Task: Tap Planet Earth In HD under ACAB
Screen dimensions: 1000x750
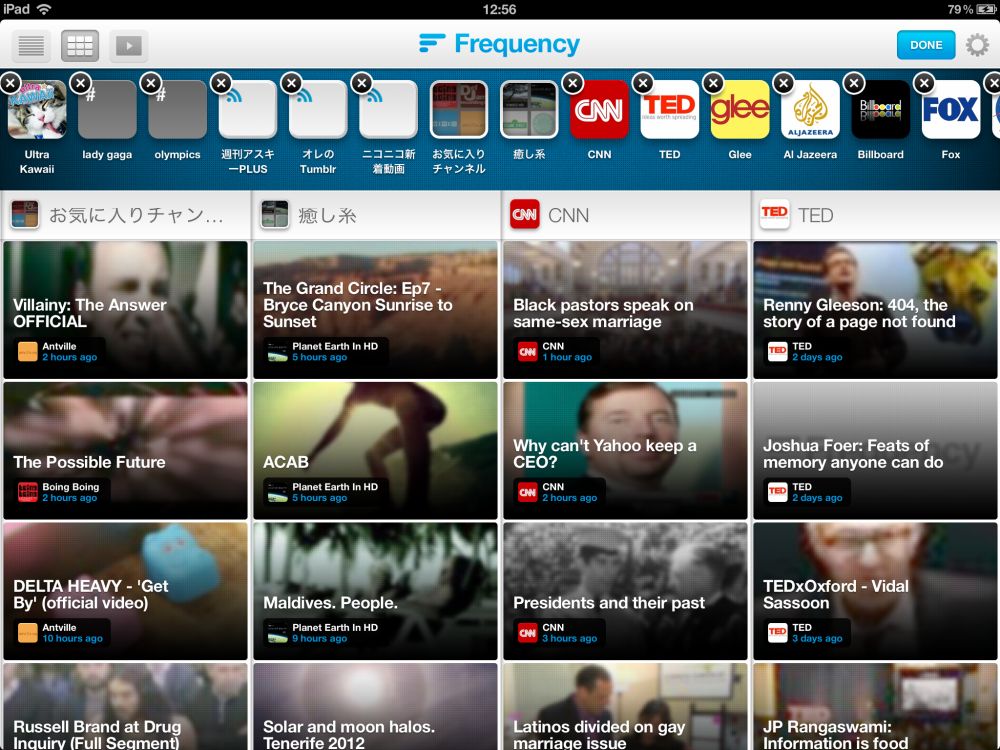Action: (326, 492)
